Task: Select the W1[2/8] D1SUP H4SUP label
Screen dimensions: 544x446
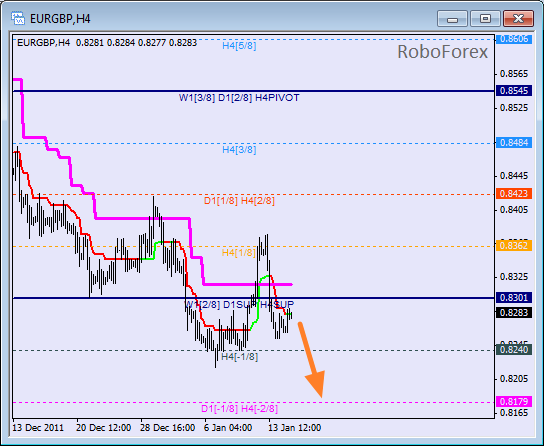Action: 239,305
